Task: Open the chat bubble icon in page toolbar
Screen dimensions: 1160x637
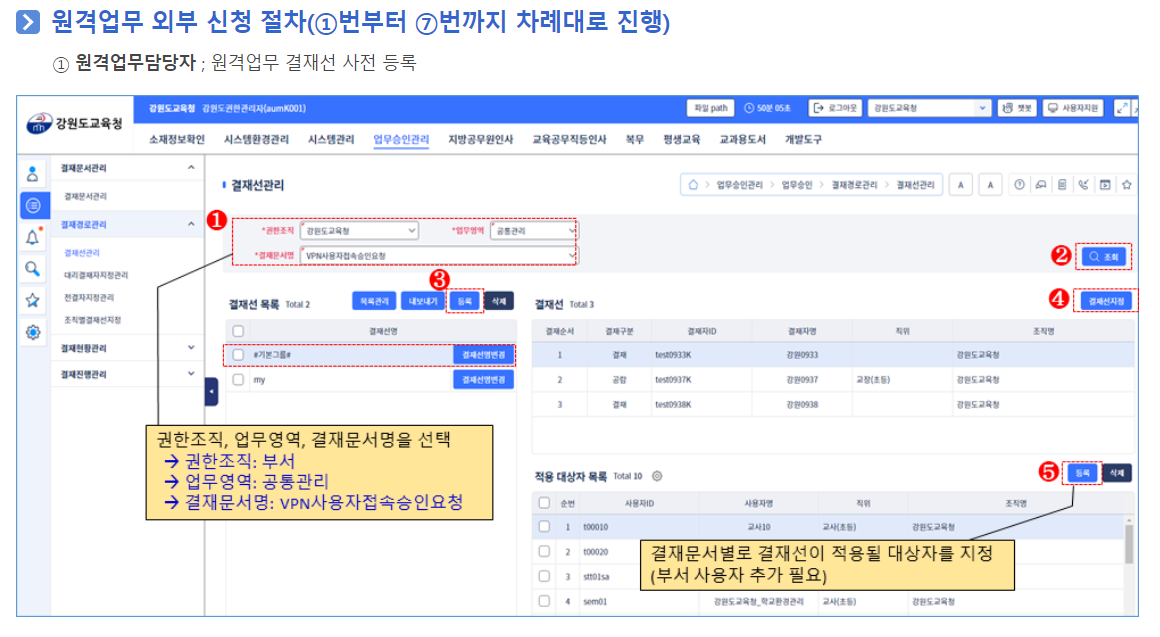Action: (1041, 185)
